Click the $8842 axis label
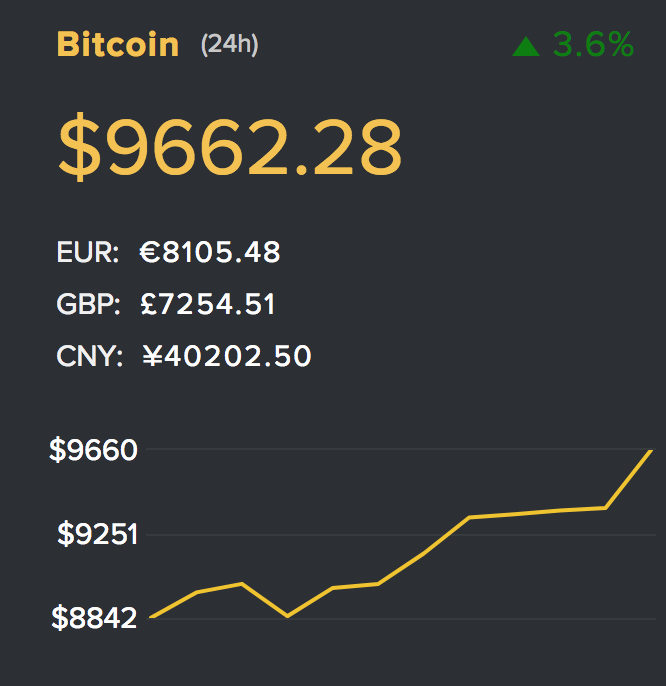This screenshot has width=666, height=686. click(x=94, y=617)
